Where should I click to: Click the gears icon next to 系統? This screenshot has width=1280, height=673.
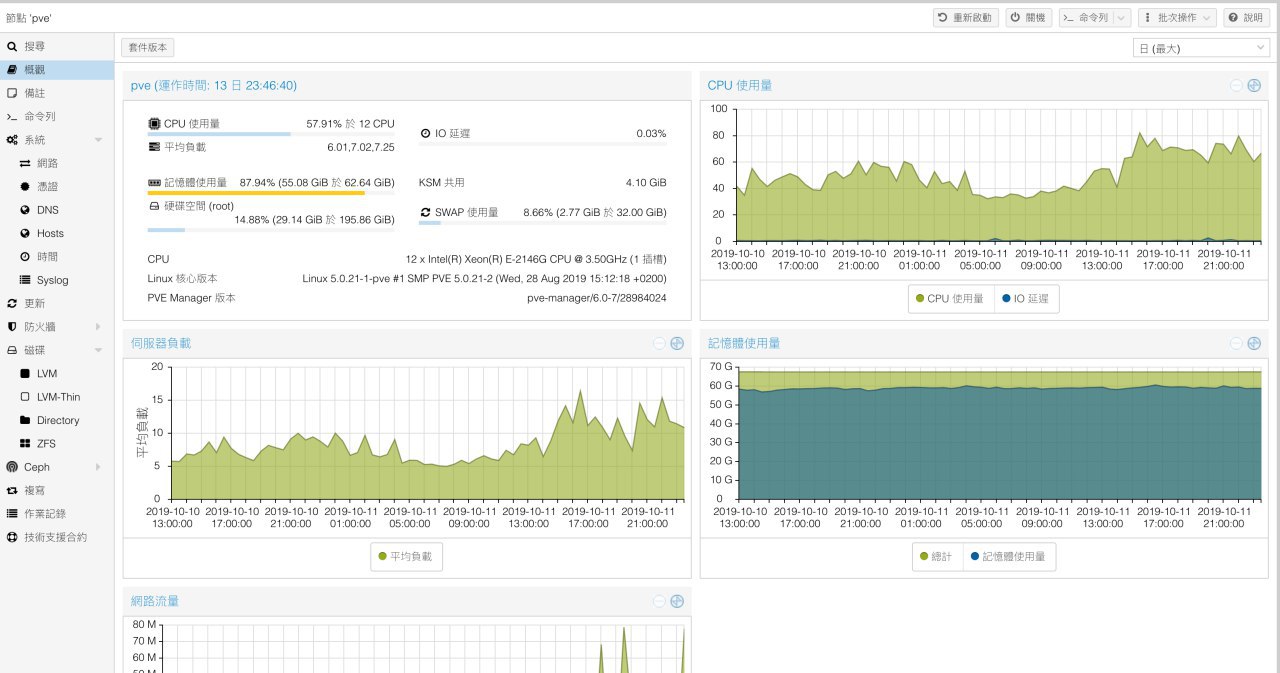pos(12,140)
